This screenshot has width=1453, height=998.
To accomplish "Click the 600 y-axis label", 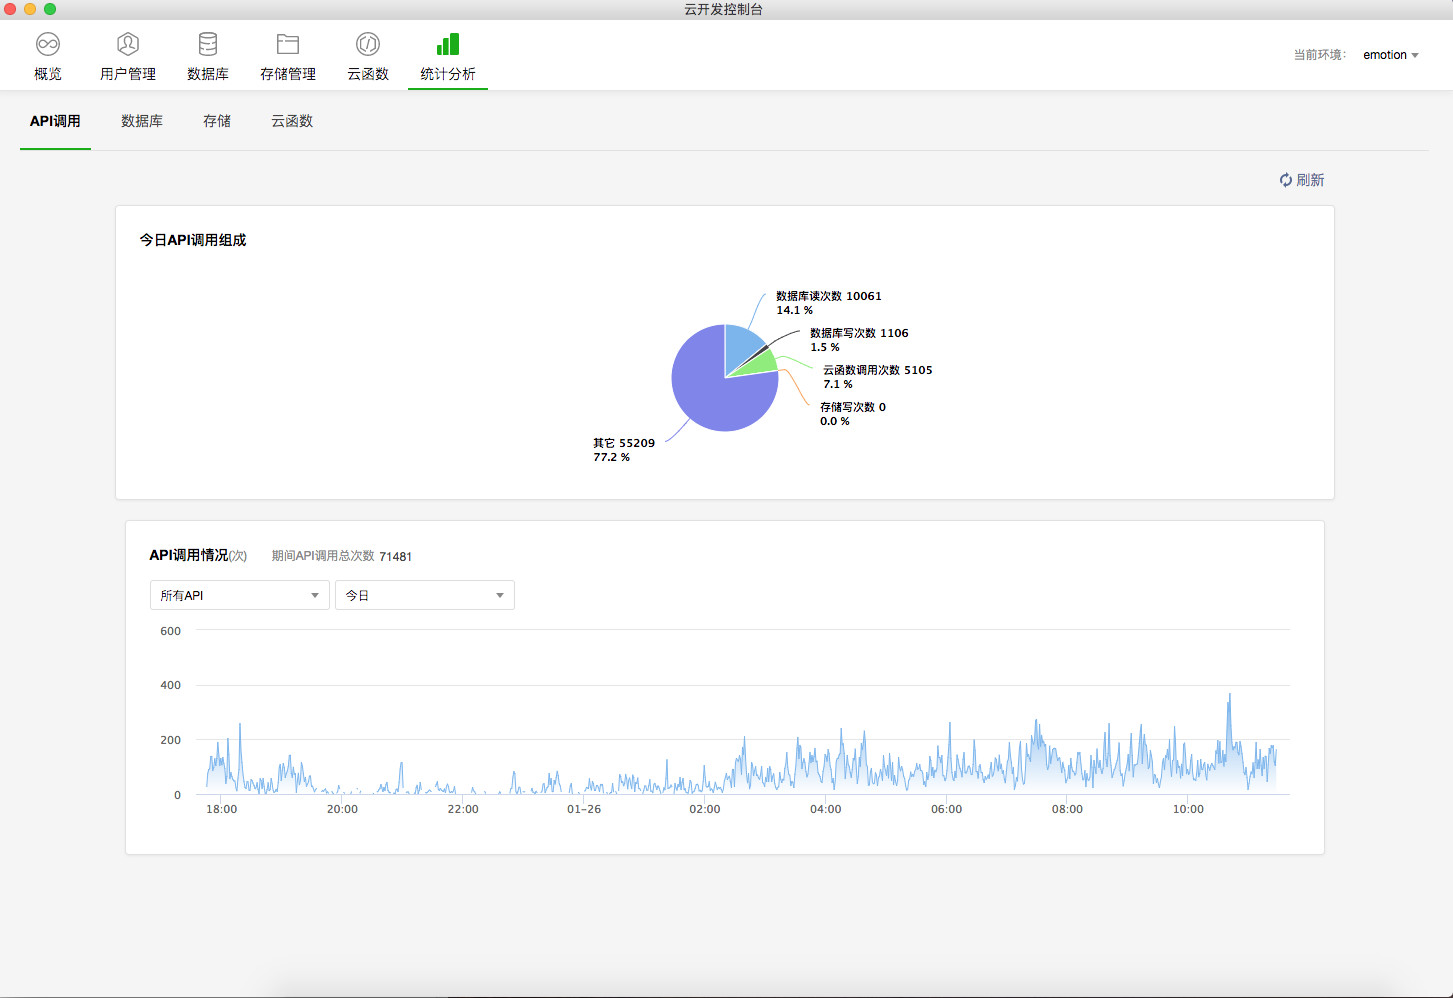I will [x=171, y=631].
